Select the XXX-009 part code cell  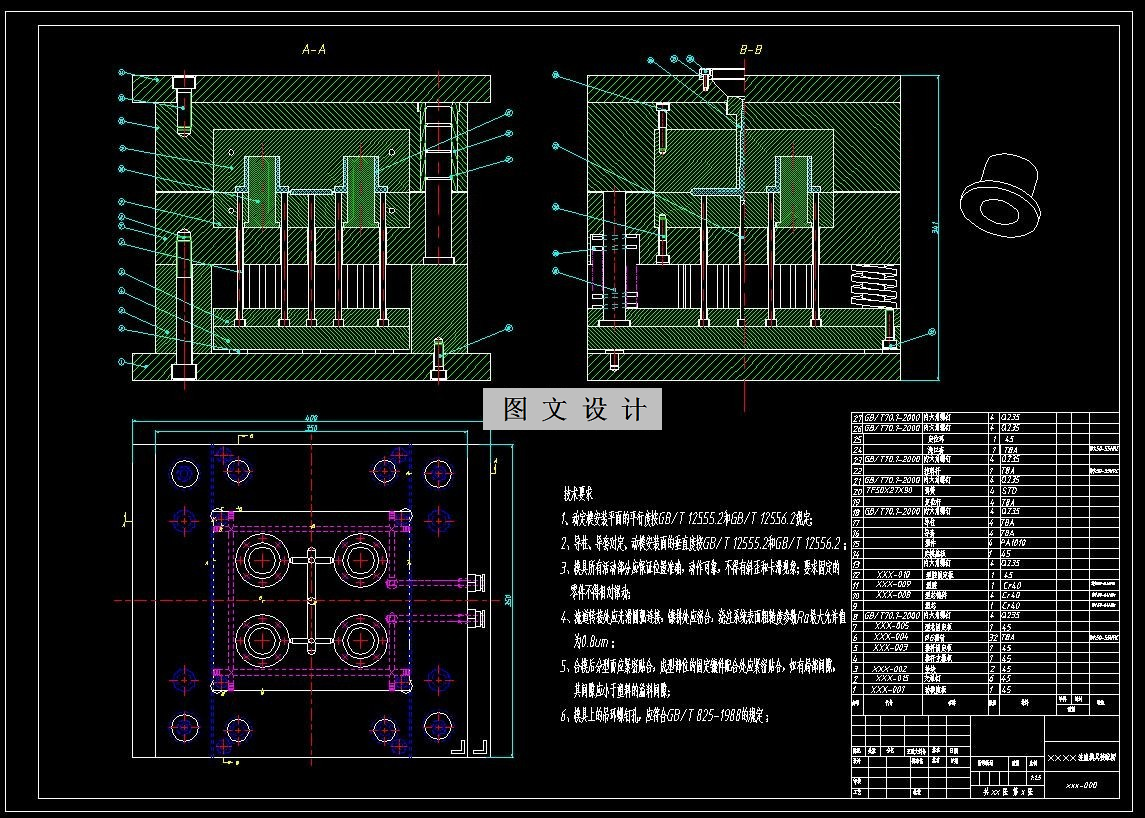892,584
